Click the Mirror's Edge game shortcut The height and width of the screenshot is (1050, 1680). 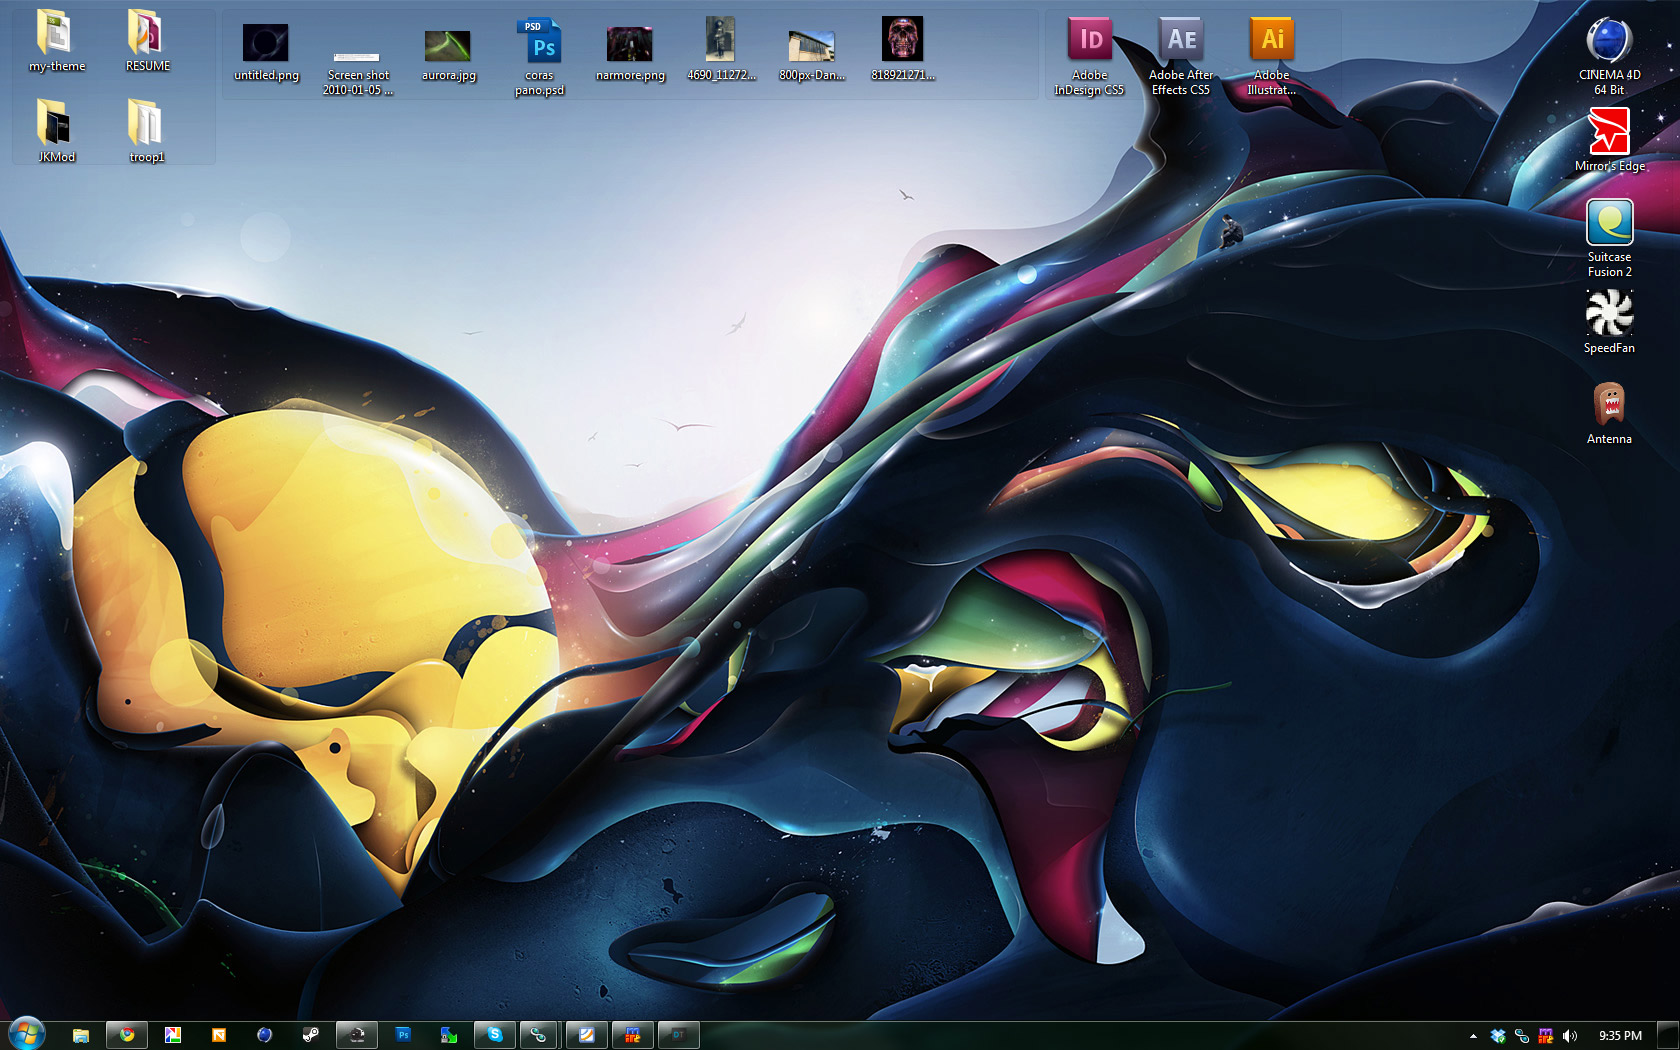pyautogui.click(x=1608, y=132)
